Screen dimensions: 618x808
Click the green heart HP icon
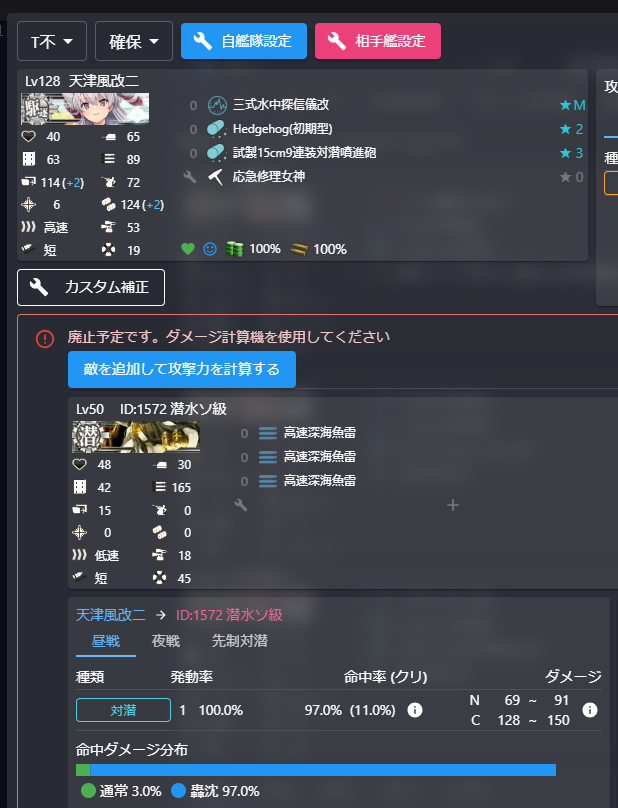188,249
